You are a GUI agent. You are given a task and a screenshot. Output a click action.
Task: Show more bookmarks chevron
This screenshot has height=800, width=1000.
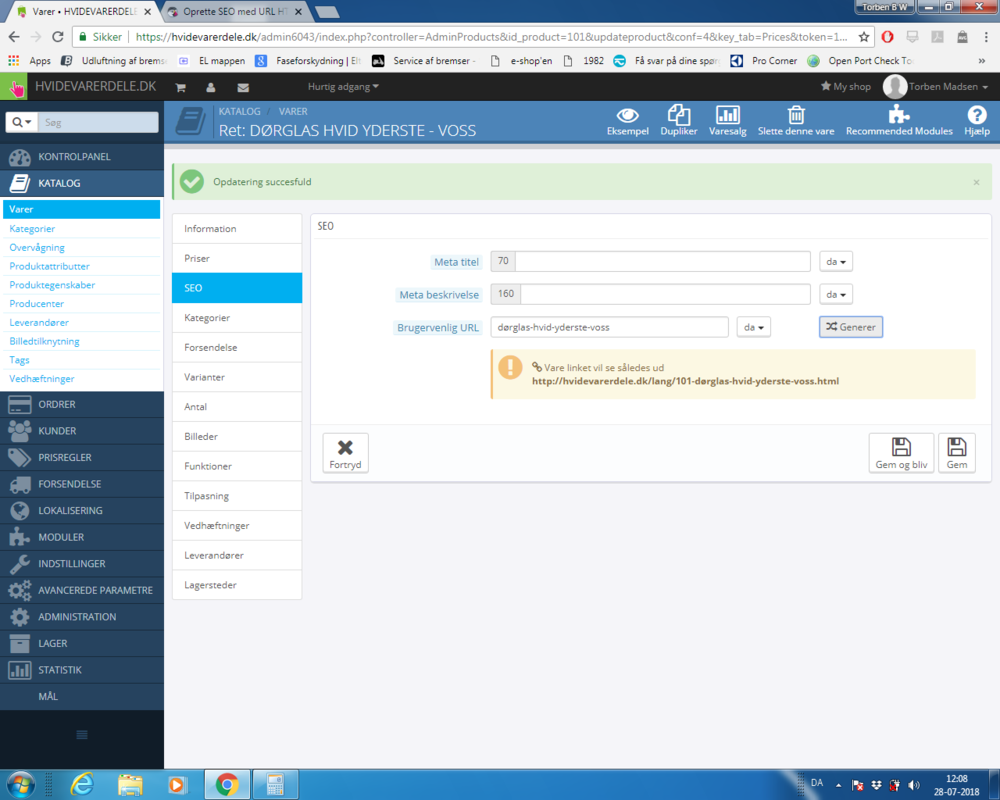tap(982, 61)
